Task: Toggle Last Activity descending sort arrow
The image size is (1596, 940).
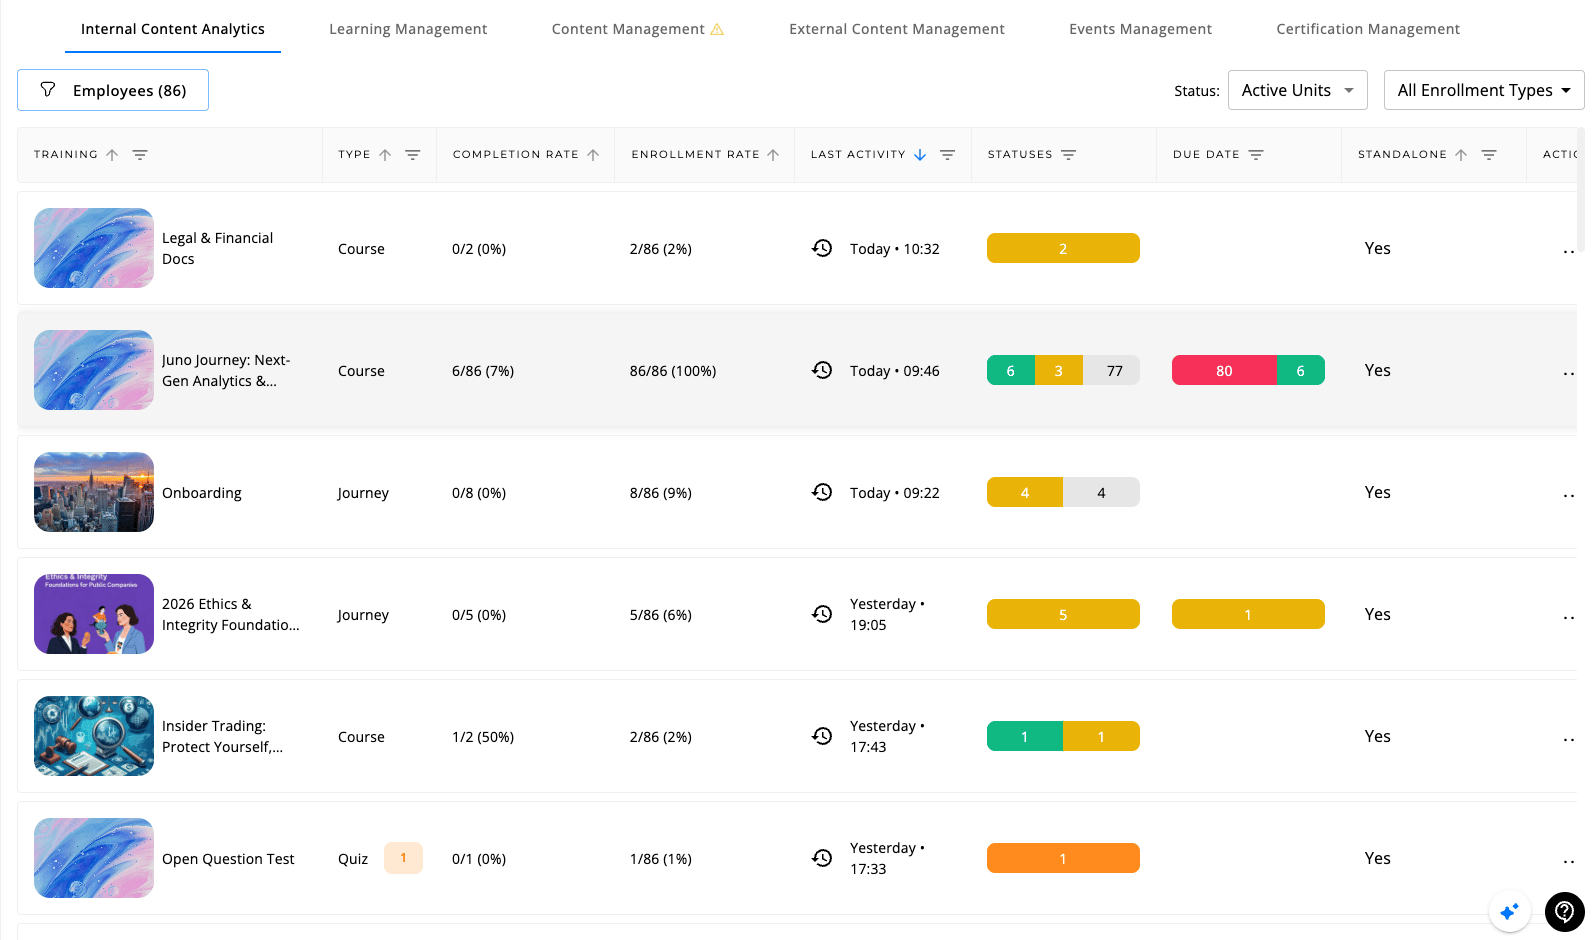Action: click(x=920, y=155)
